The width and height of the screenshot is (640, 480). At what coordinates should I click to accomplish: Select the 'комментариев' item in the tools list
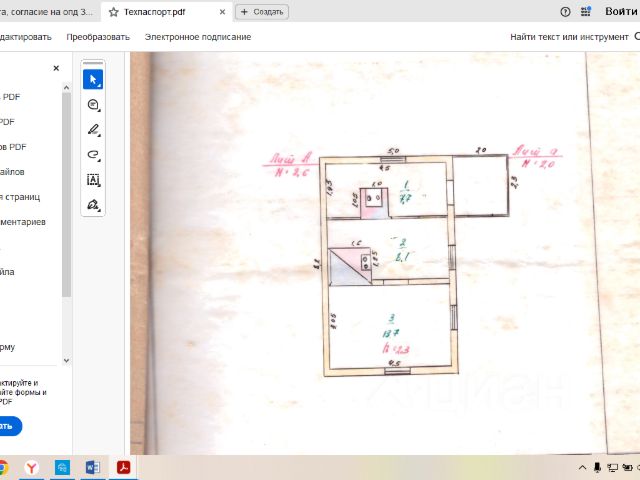click(x=23, y=222)
